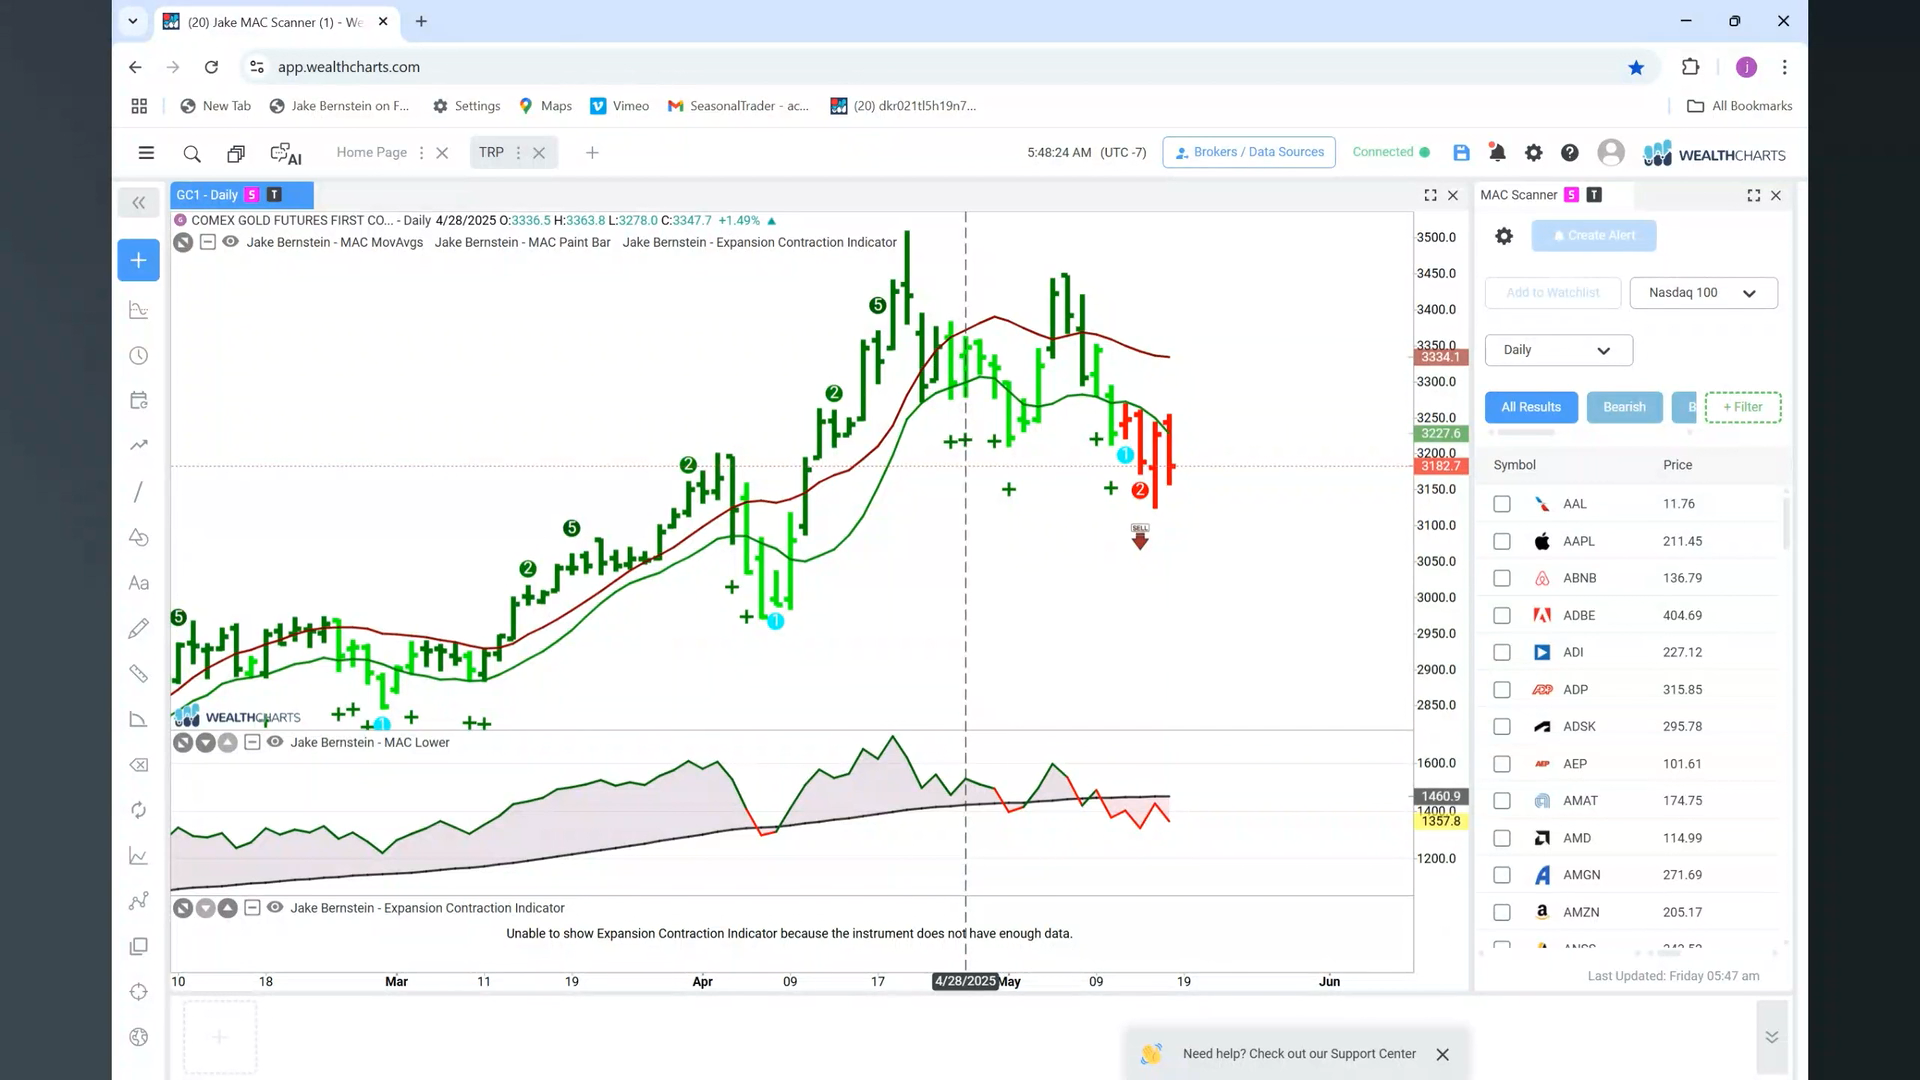Viewport: 1920px width, 1080px height.
Task: Toggle MAC Lower indicator visibility eye
Action: point(275,742)
